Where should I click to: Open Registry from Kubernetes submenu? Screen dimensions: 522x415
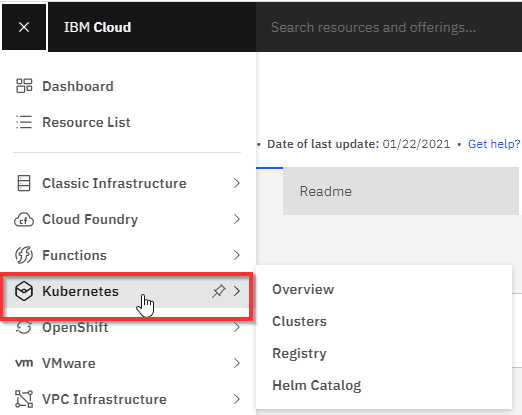[299, 353]
